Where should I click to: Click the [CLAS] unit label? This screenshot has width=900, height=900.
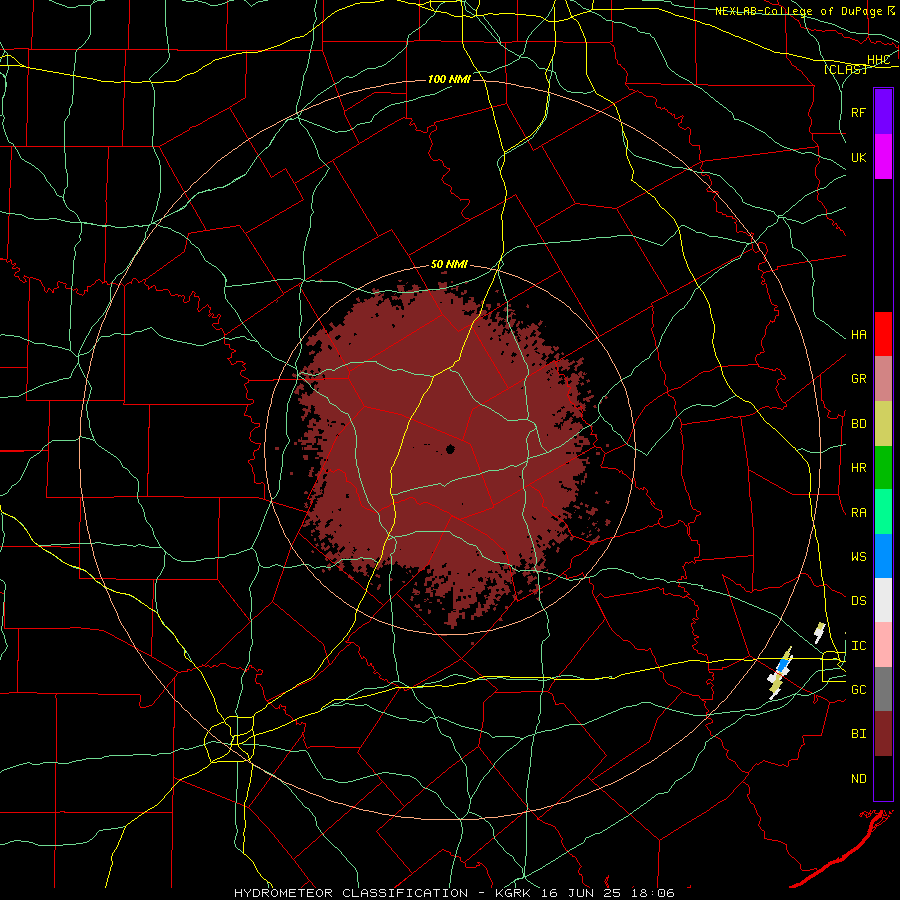coord(845,69)
